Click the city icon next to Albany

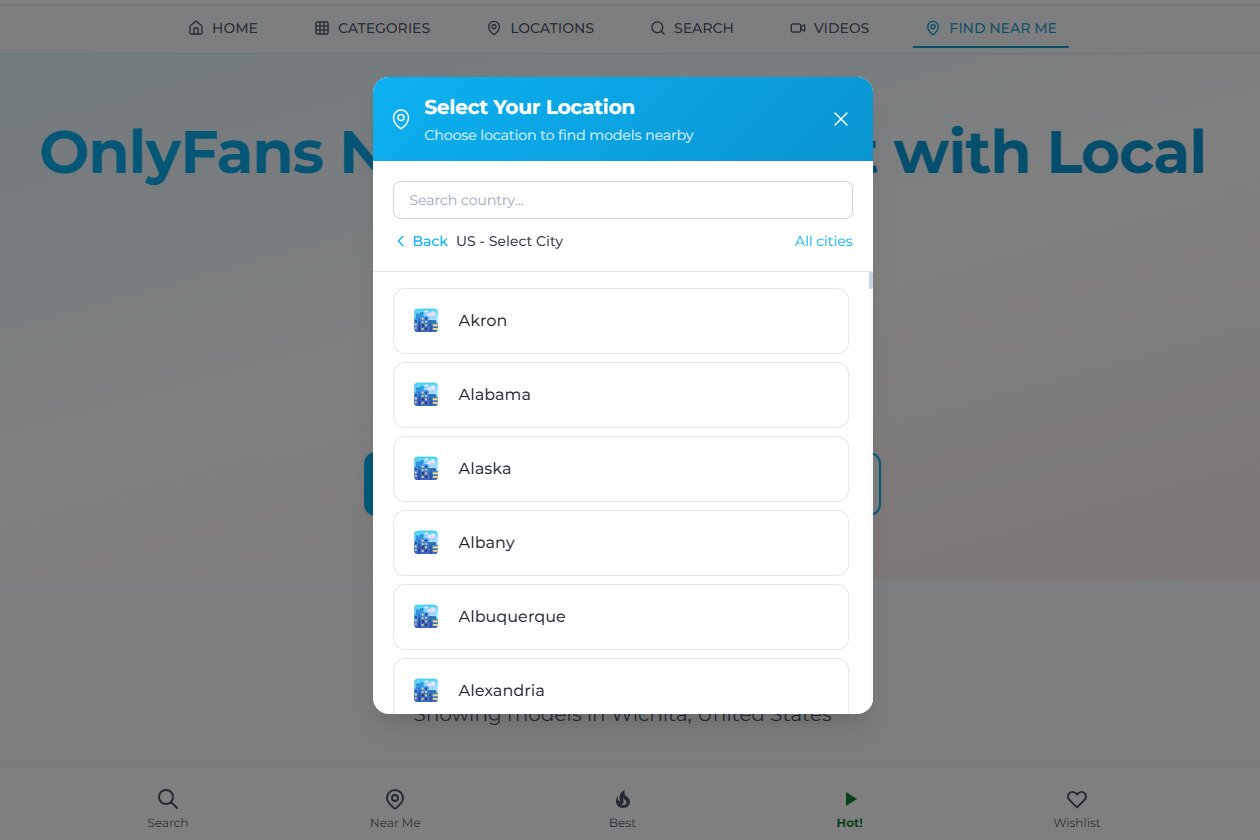click(x=426, y=543)
